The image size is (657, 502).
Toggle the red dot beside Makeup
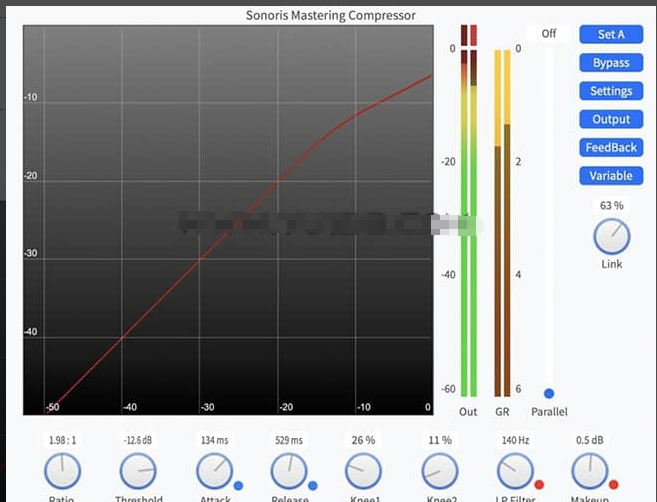point(613,485)
